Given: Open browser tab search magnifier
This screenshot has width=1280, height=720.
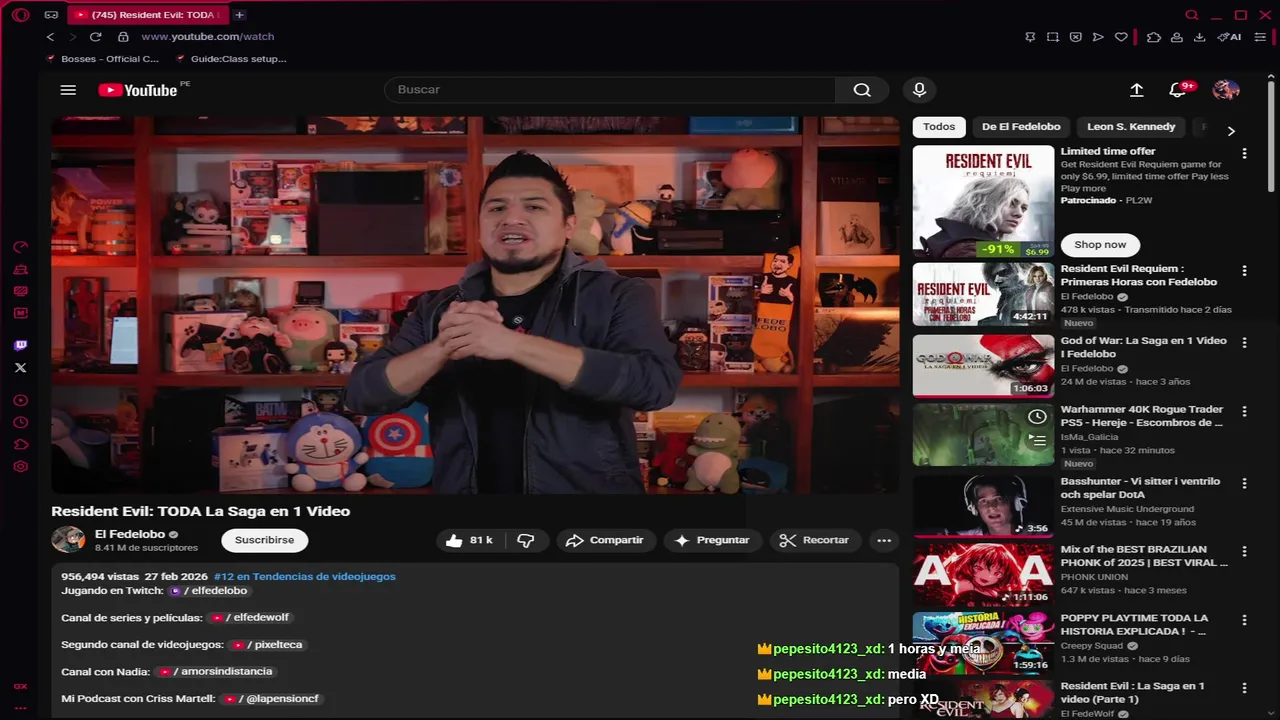Looking at the screenshot, I should pos(1191,15).
